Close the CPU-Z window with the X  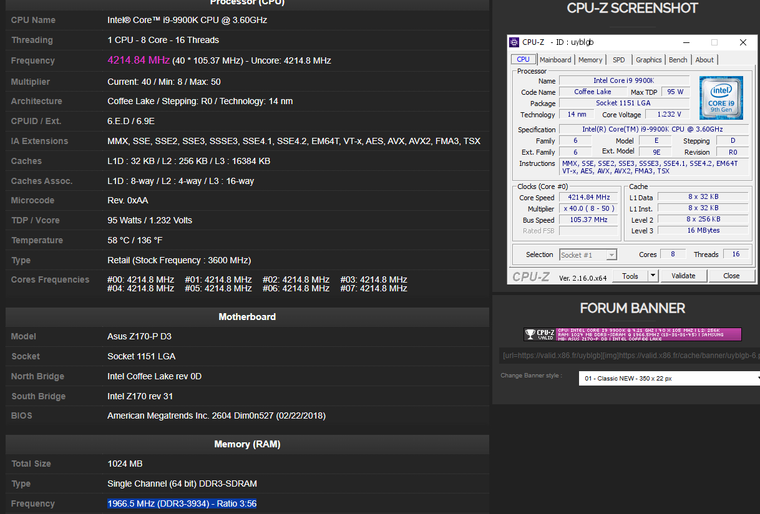743,43
